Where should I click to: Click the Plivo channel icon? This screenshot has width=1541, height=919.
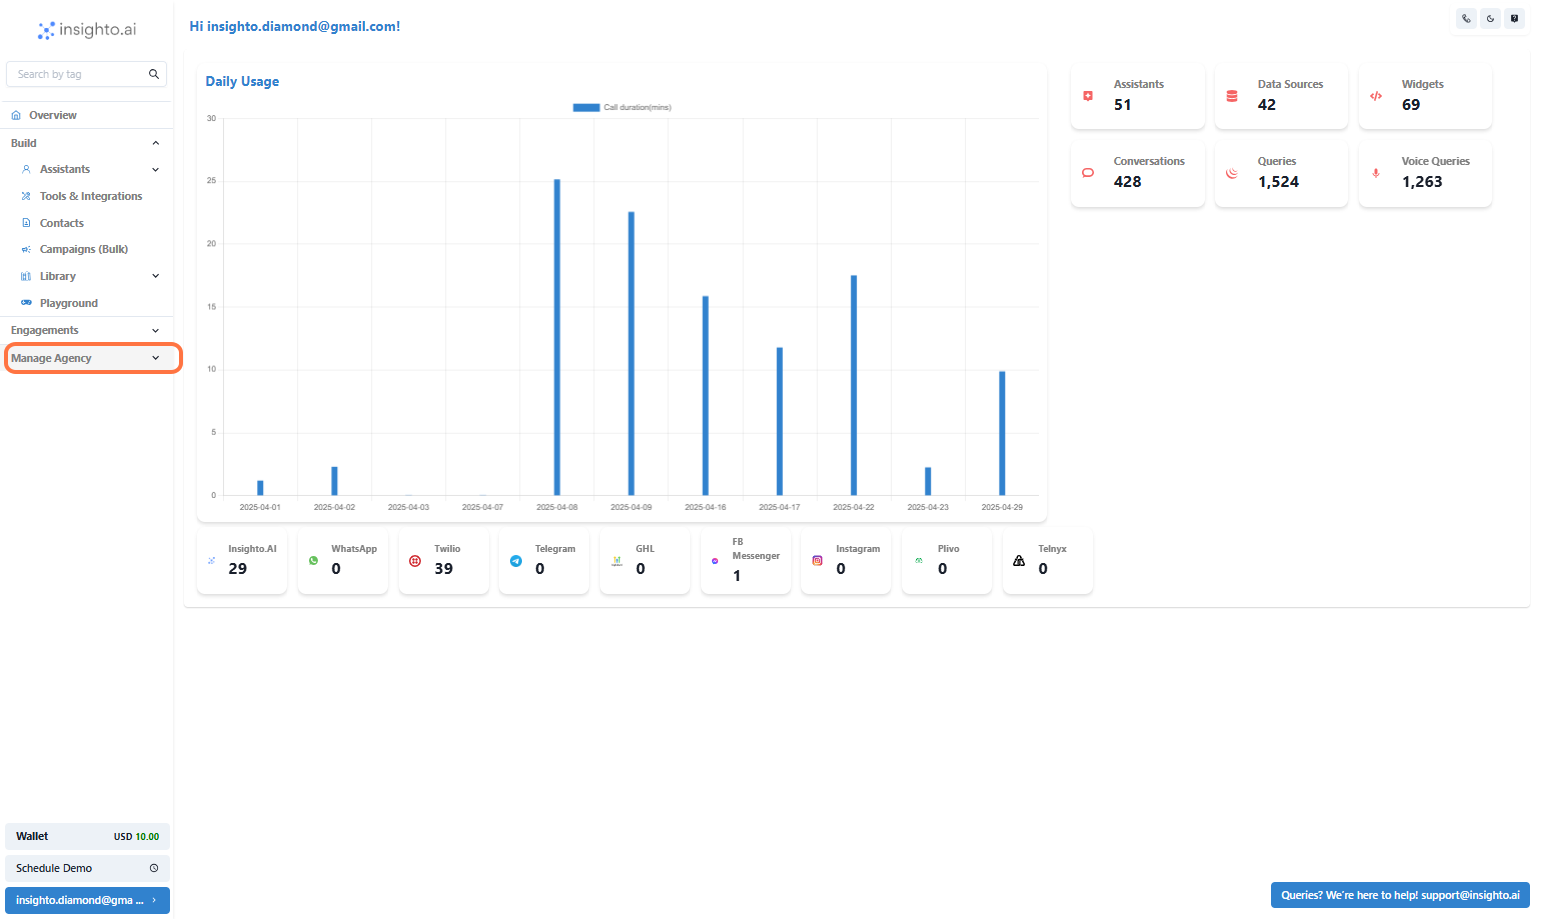(x=919, y=561)
